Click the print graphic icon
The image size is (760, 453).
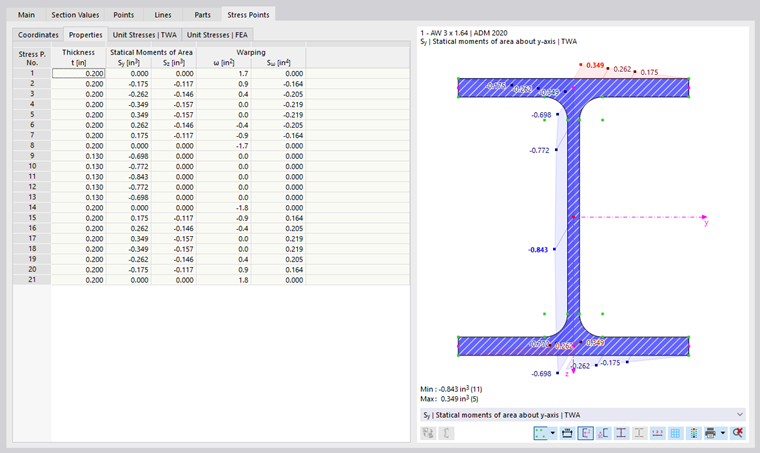(x=711, y=433)
